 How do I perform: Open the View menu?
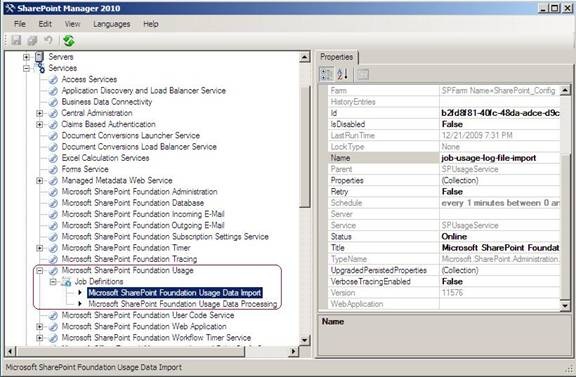point(72,24)
